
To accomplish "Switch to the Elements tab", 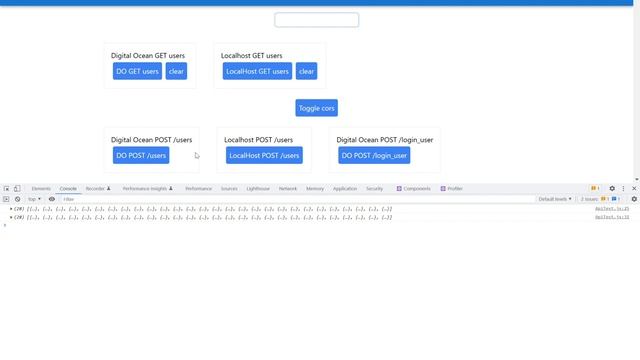I will (41, 189).
